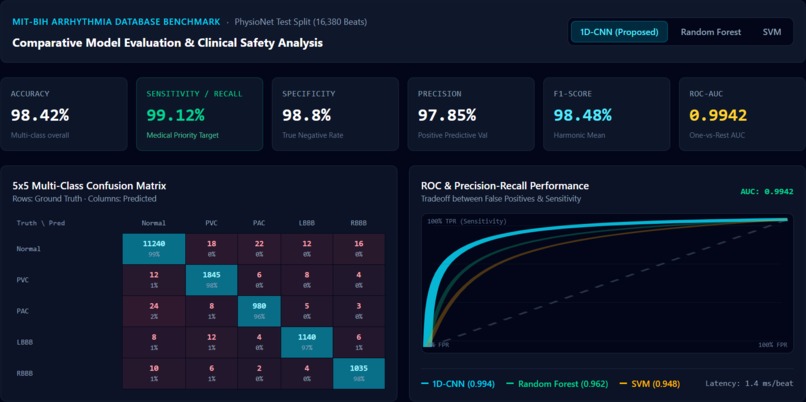The height and width of the screenshot is (402, 806).
Task: Open the Accuracy 98.42% metric card
Action: click(x=64, y=114)
